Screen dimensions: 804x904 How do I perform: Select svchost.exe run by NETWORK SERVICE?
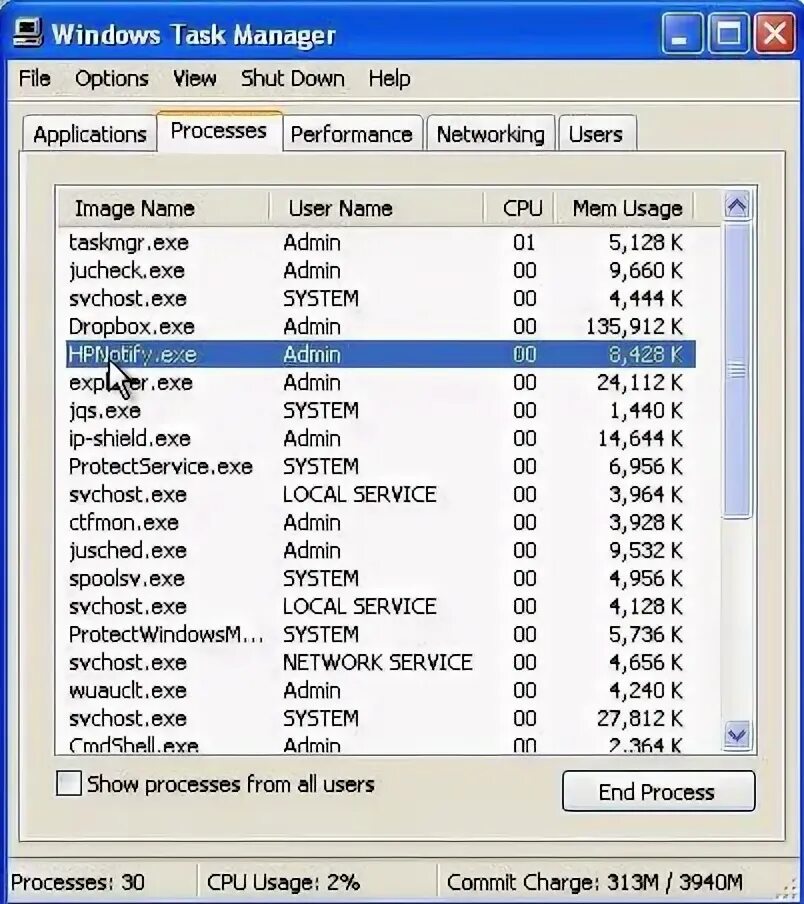pyautogui.click(x=380, y=662)
